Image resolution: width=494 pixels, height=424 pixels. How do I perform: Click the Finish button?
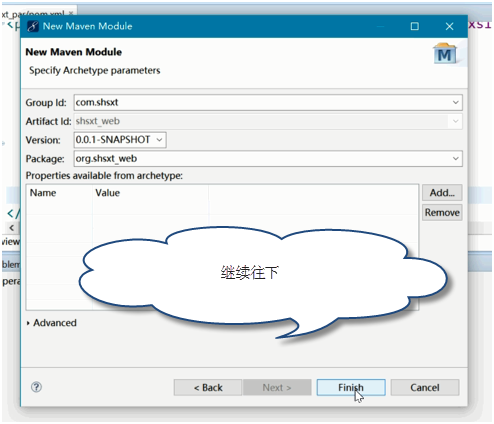coord(351,387)
